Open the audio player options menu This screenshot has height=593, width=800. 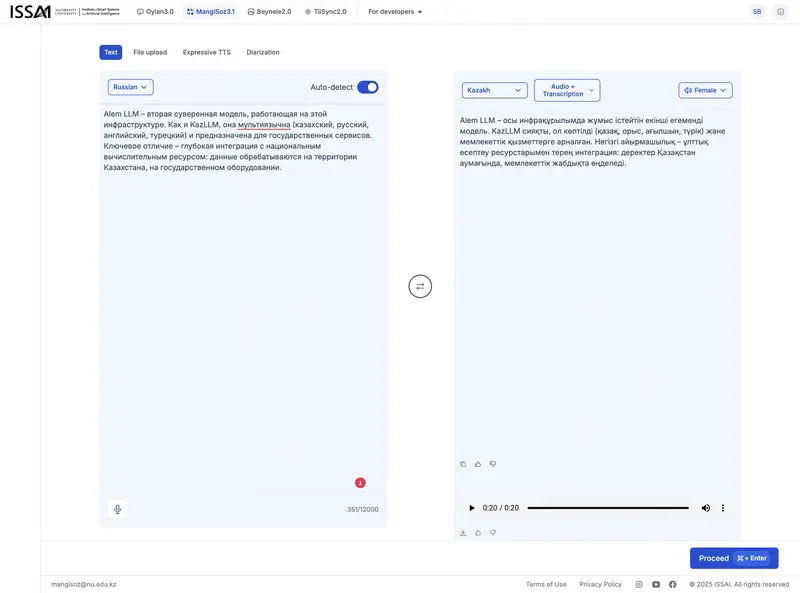click(x=722, y=507)
